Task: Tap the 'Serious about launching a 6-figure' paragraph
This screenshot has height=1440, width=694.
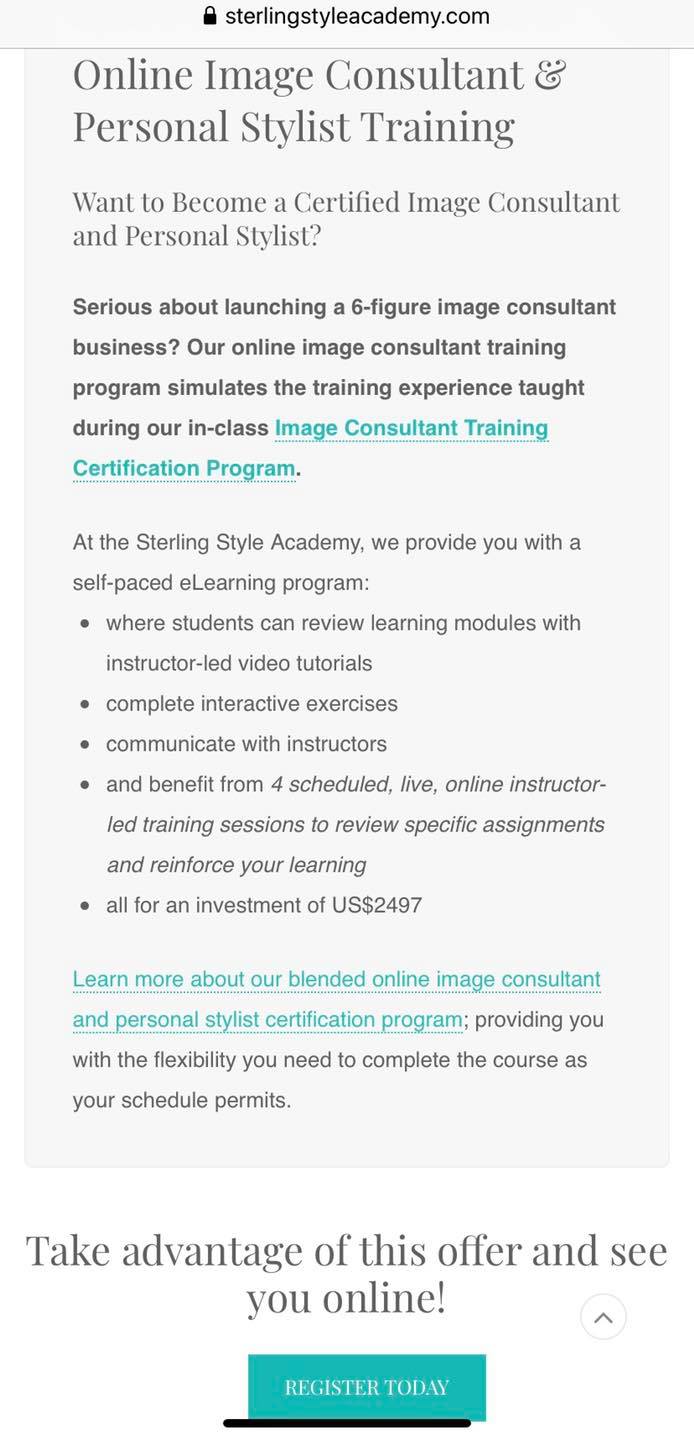Action: [344, 387]
